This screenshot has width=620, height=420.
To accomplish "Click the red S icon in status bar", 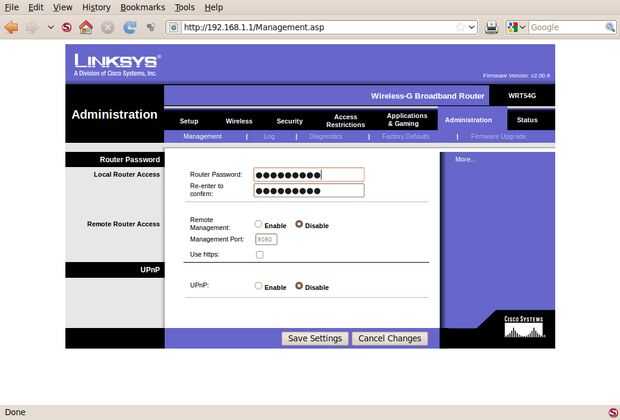I will 613,412.
